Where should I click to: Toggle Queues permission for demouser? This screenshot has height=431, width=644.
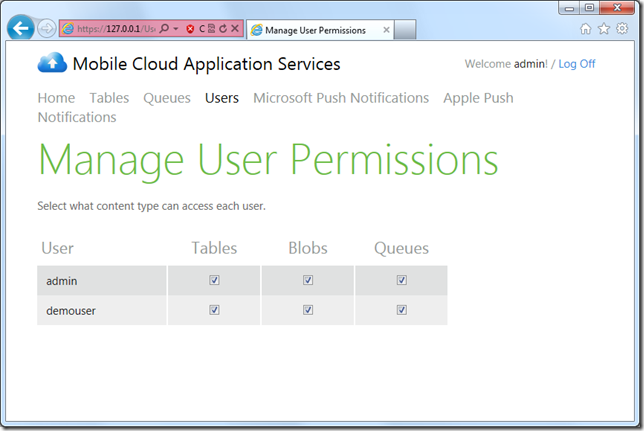click(x=402, y=310)
